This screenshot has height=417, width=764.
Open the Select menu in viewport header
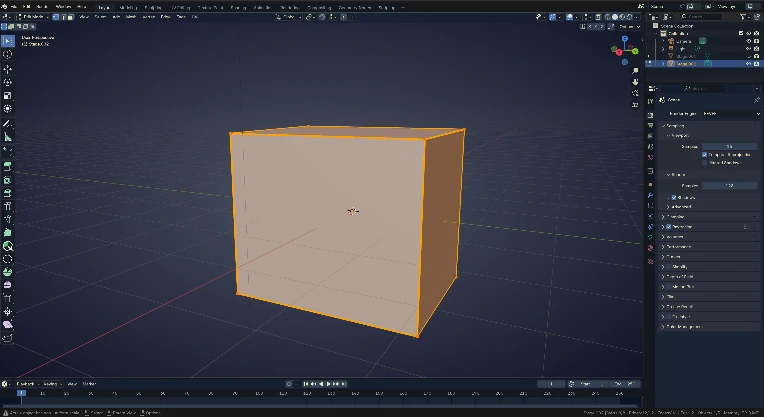pos(100,17)
